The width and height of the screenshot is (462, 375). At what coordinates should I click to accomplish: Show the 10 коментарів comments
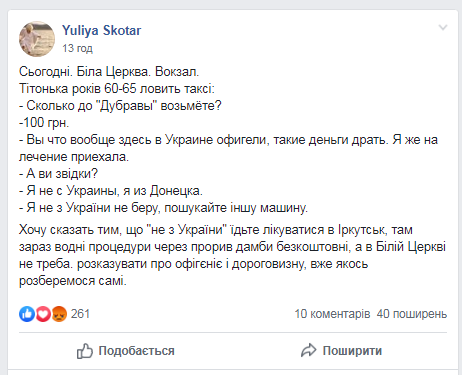click(332, 314)
